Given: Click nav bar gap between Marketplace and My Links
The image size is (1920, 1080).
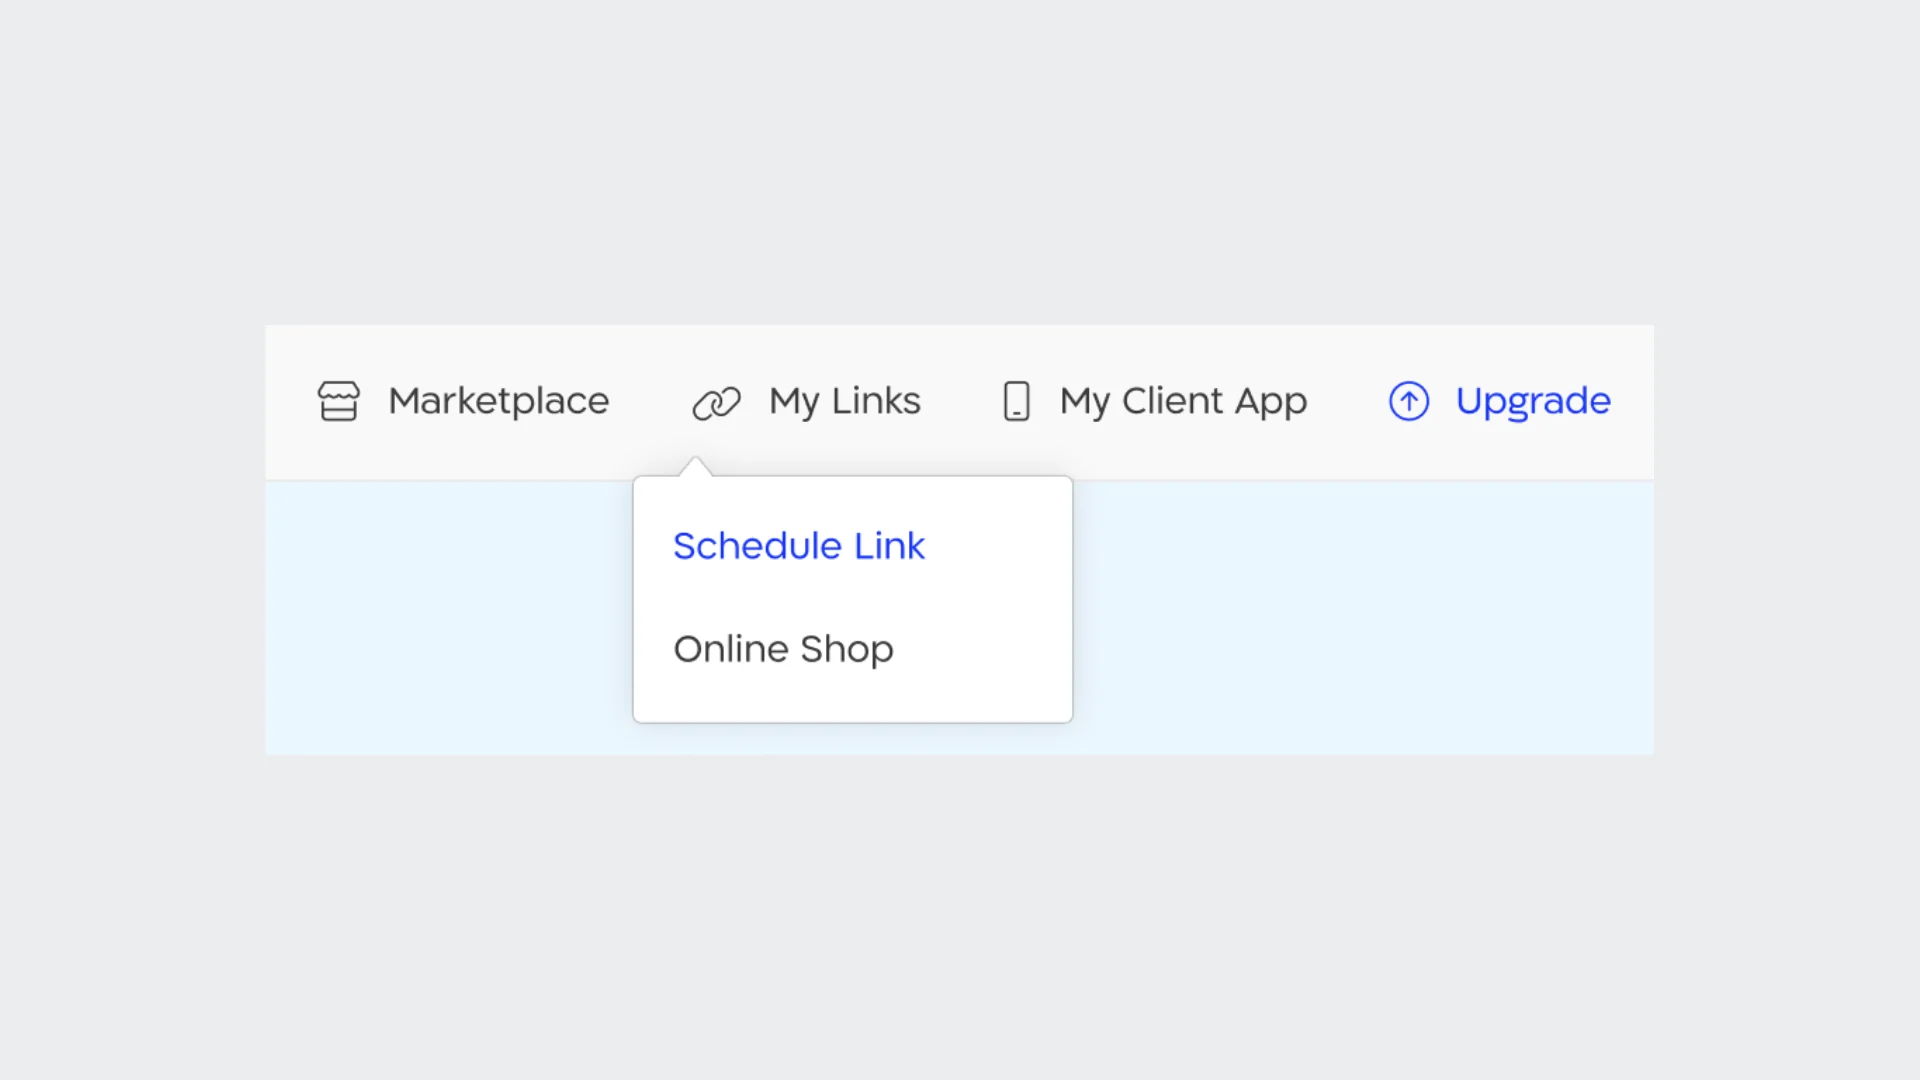Looking at the screenshot, I should click(650, 401).
